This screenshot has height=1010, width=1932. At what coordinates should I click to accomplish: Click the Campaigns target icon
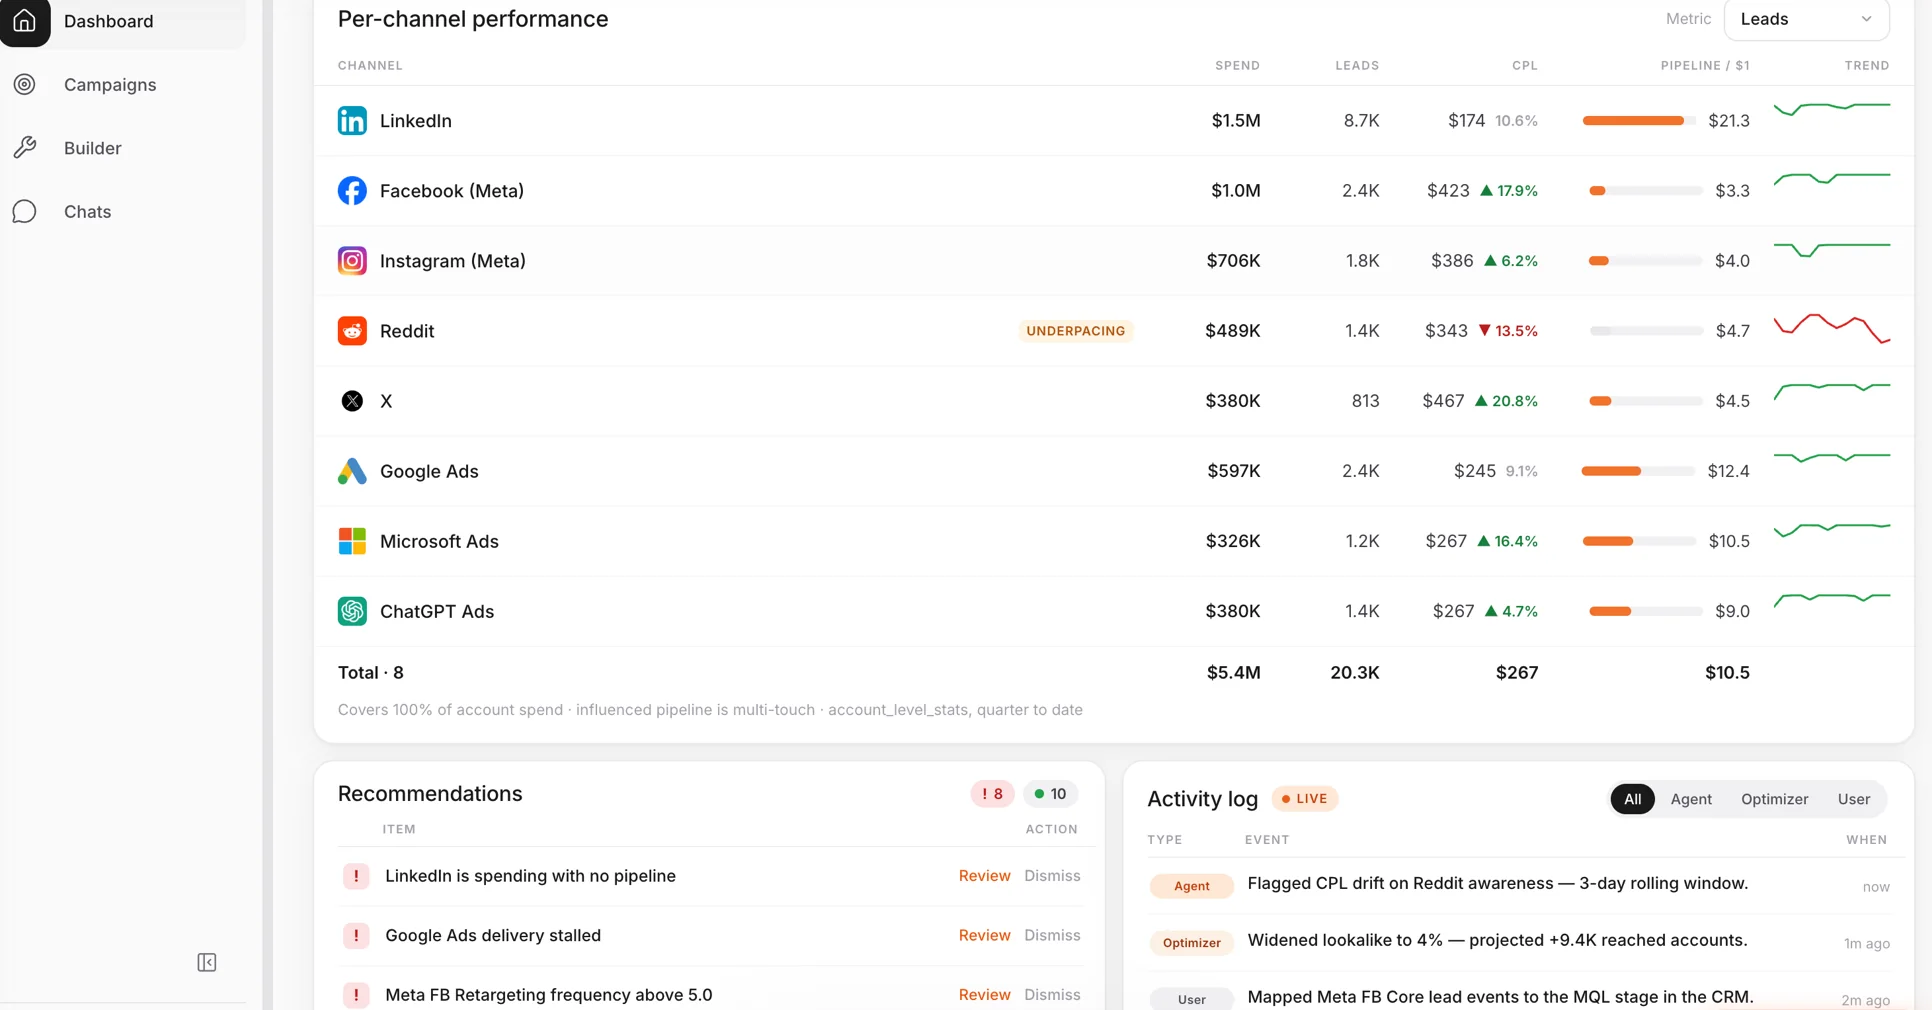tap(25, 85)
